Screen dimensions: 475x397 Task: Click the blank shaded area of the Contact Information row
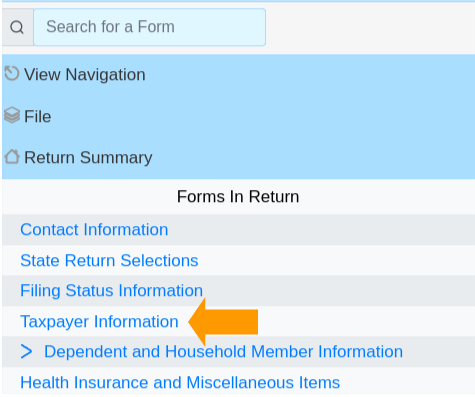point(320,230)
